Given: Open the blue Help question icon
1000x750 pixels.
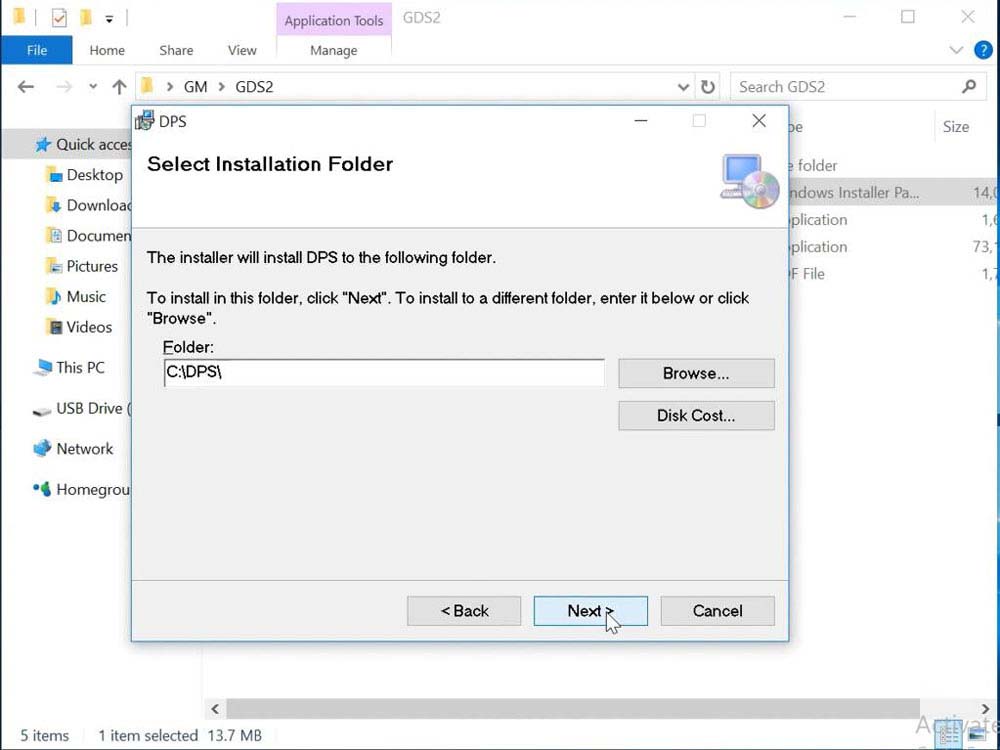Looking at the screenshot, I should point(983,50).
